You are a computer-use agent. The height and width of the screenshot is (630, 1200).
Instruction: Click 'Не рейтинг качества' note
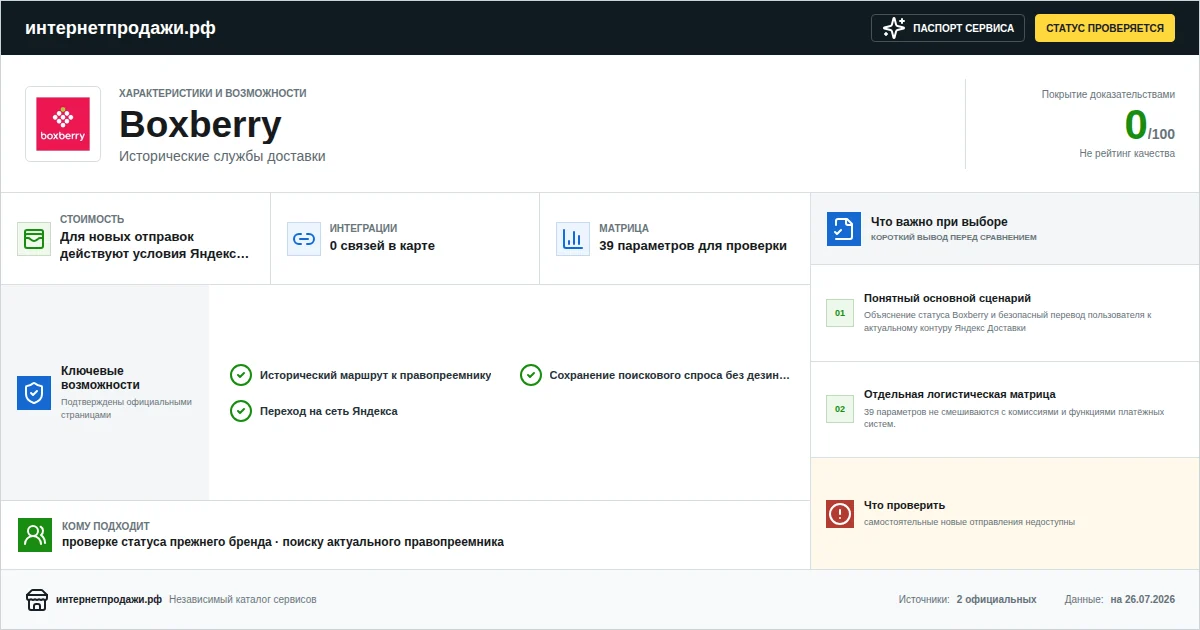pos(1127,154)
